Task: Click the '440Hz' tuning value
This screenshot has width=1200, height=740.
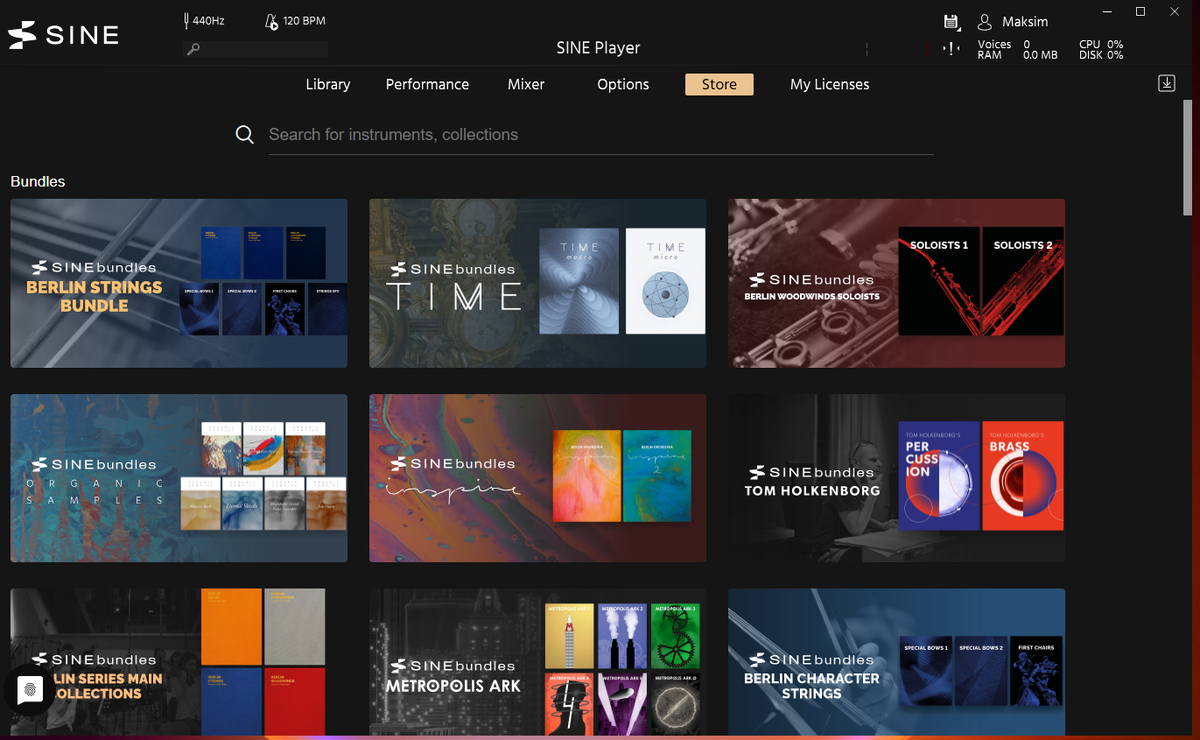Action: tap(209, 21)
